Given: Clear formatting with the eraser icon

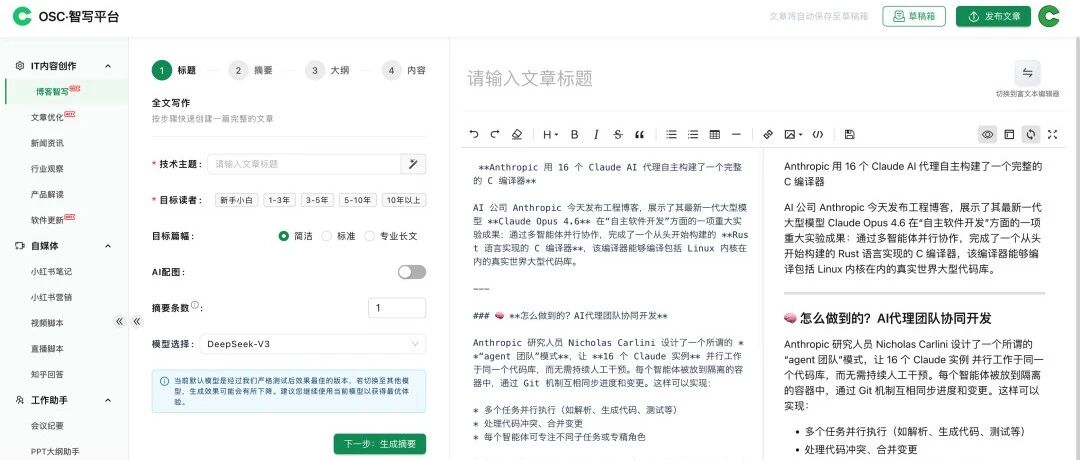Looking at the screenshot, I should 517,134.
